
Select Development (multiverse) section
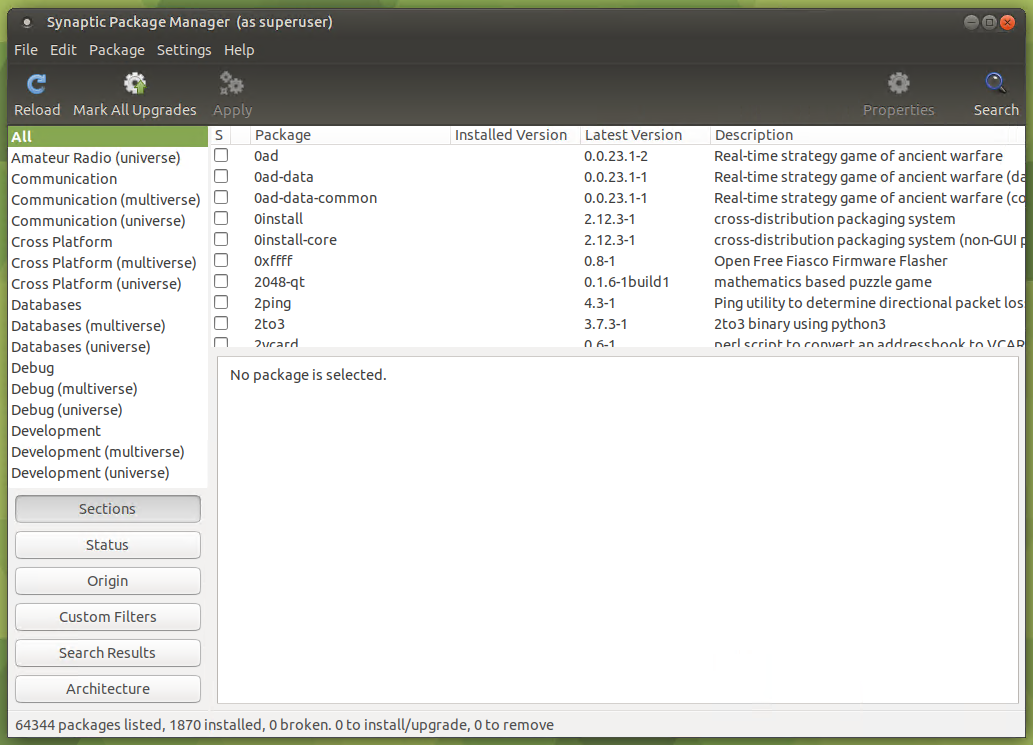click(x=108, y=452)
